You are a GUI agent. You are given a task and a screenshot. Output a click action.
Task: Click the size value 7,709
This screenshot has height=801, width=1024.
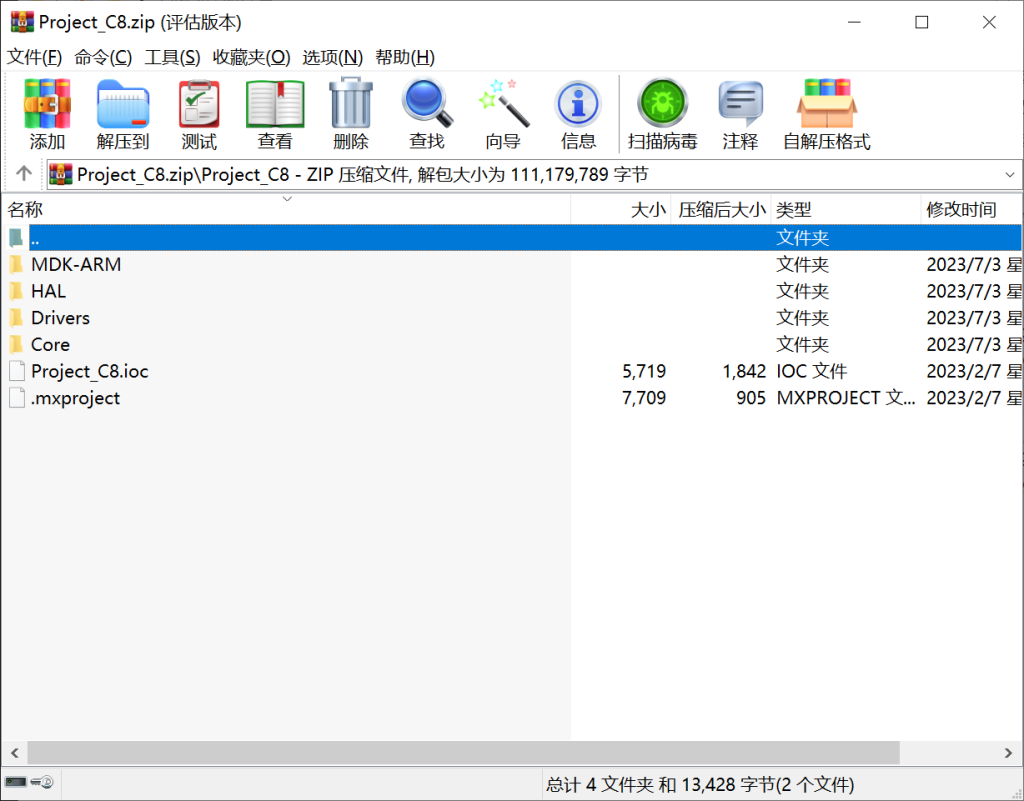pos(644,398)
